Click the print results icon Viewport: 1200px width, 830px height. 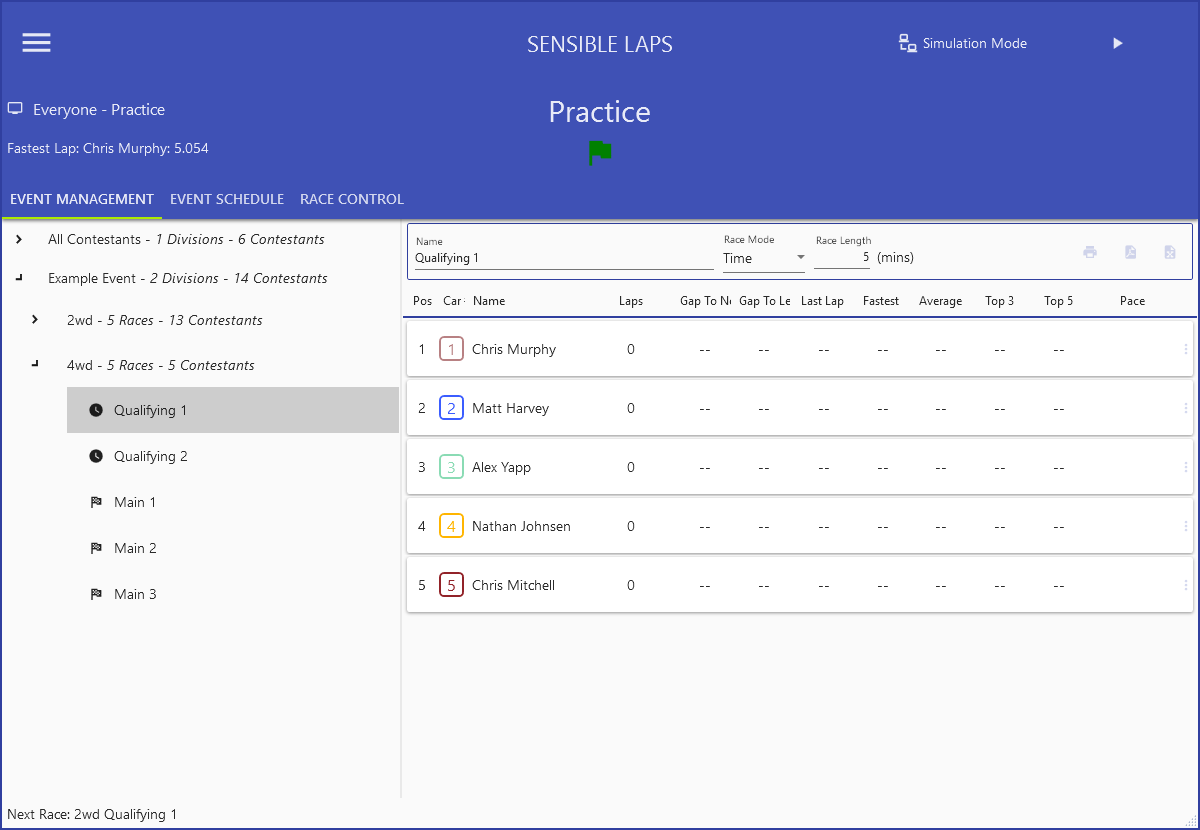pyautogui.click(x=1090, y=252)
